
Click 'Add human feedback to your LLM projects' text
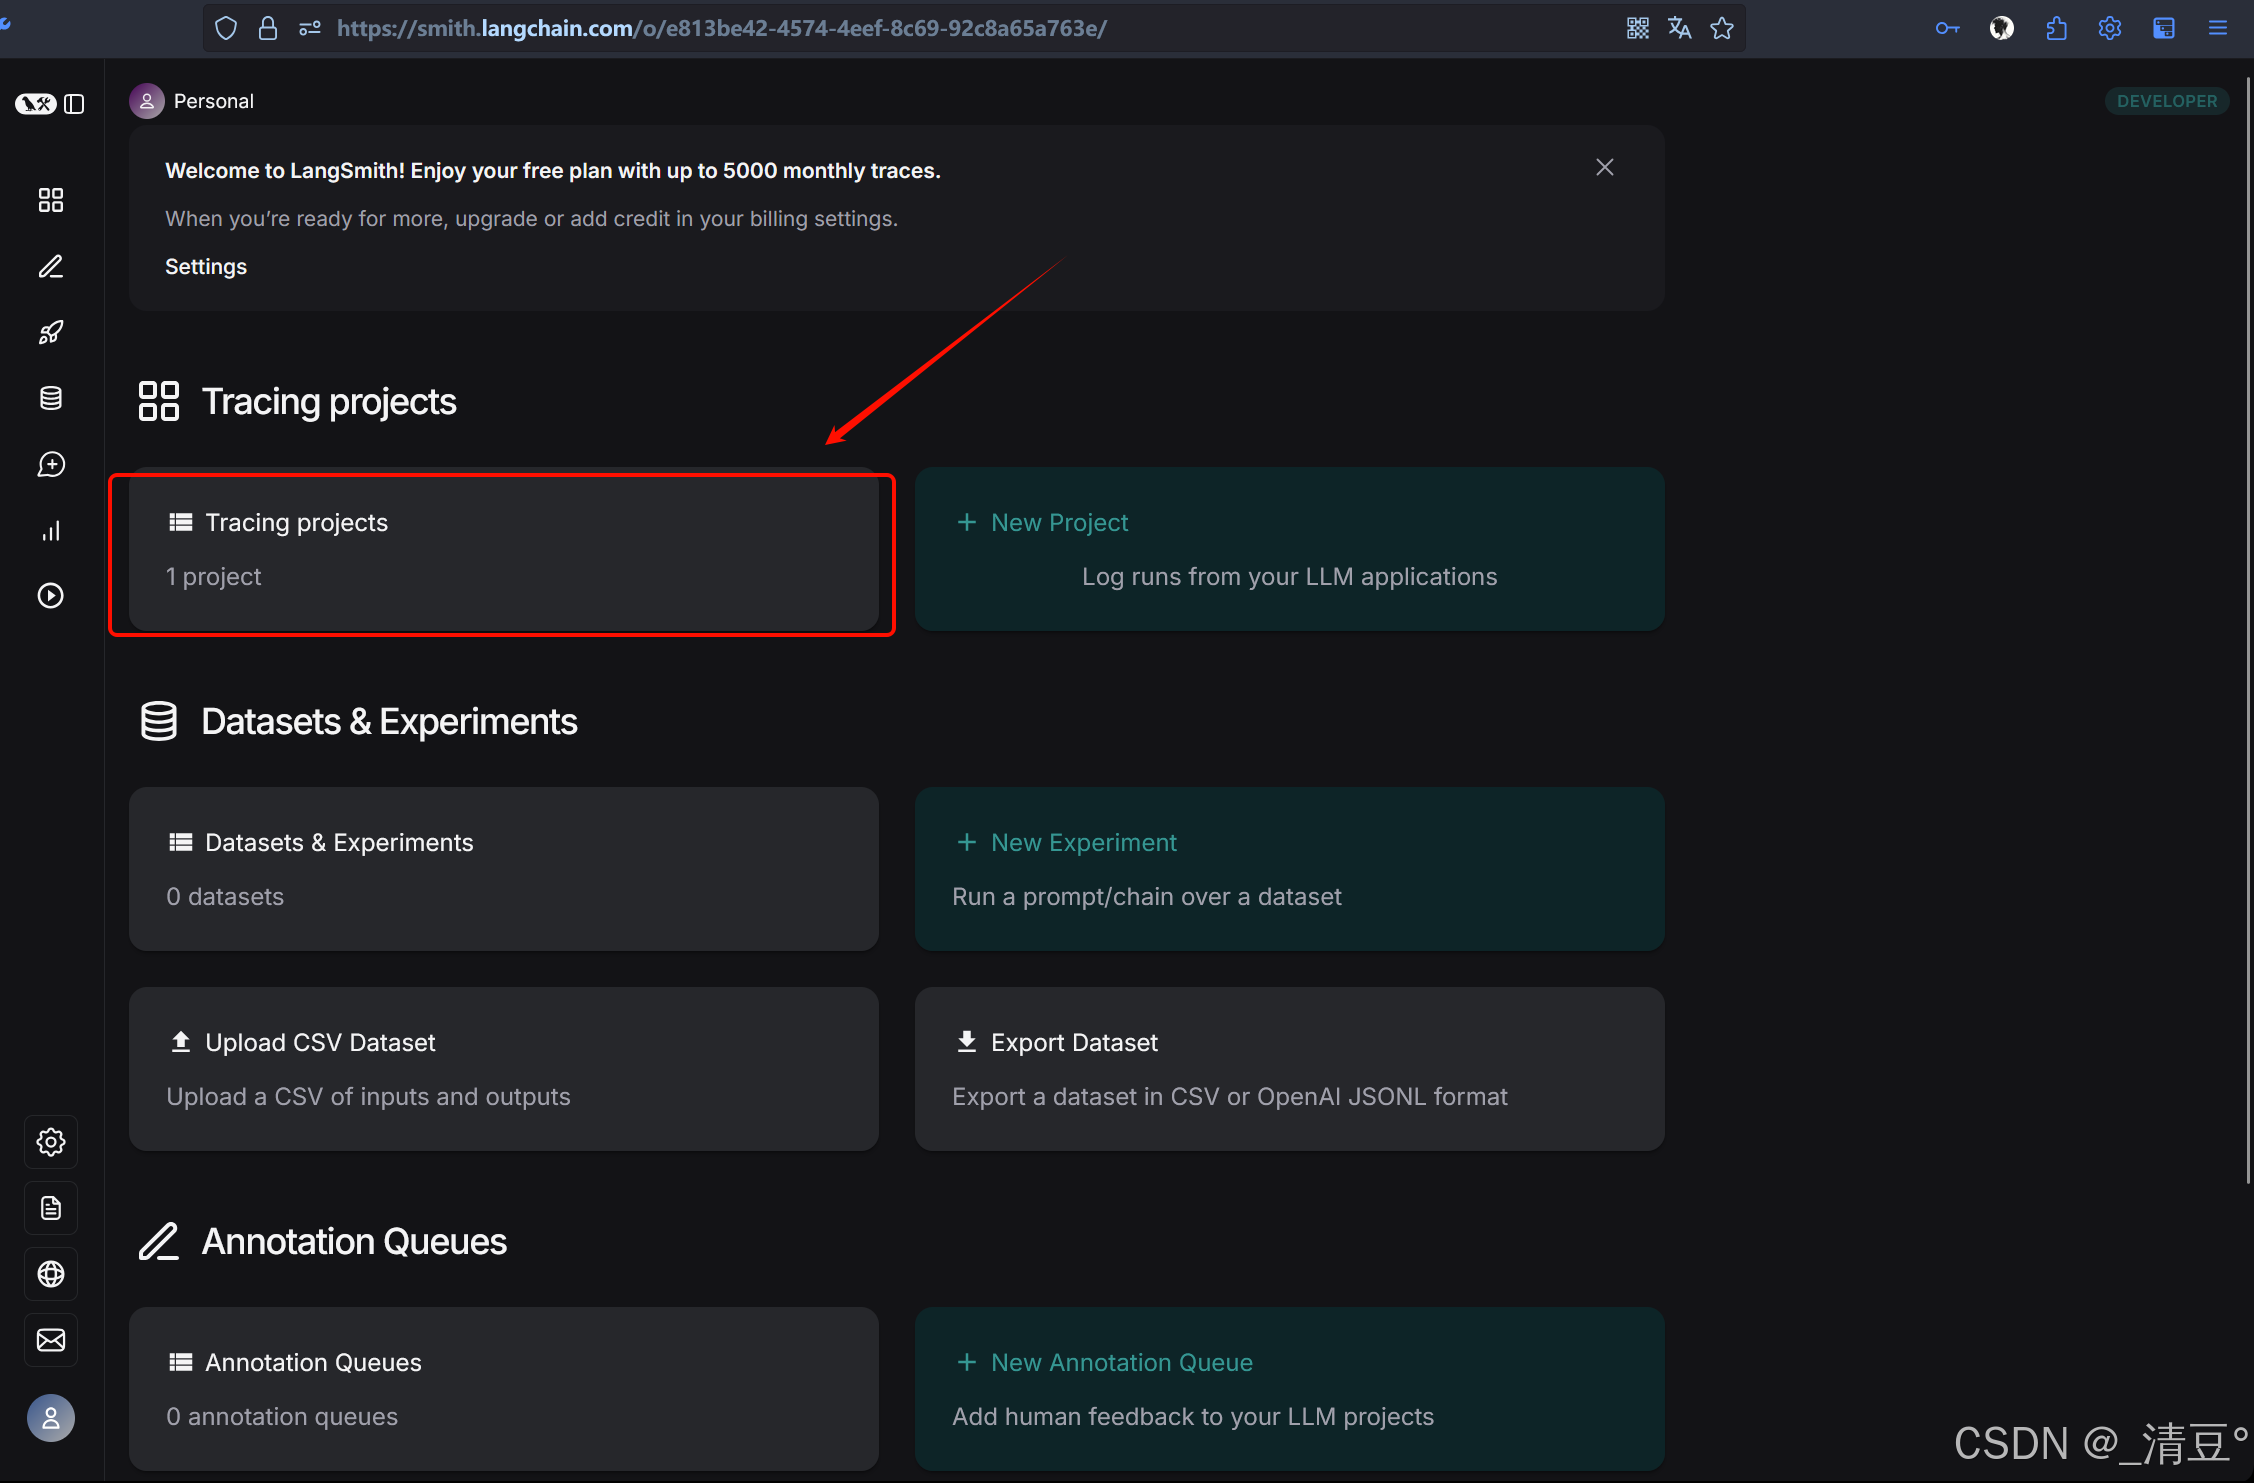(x=1193, y=1417)
